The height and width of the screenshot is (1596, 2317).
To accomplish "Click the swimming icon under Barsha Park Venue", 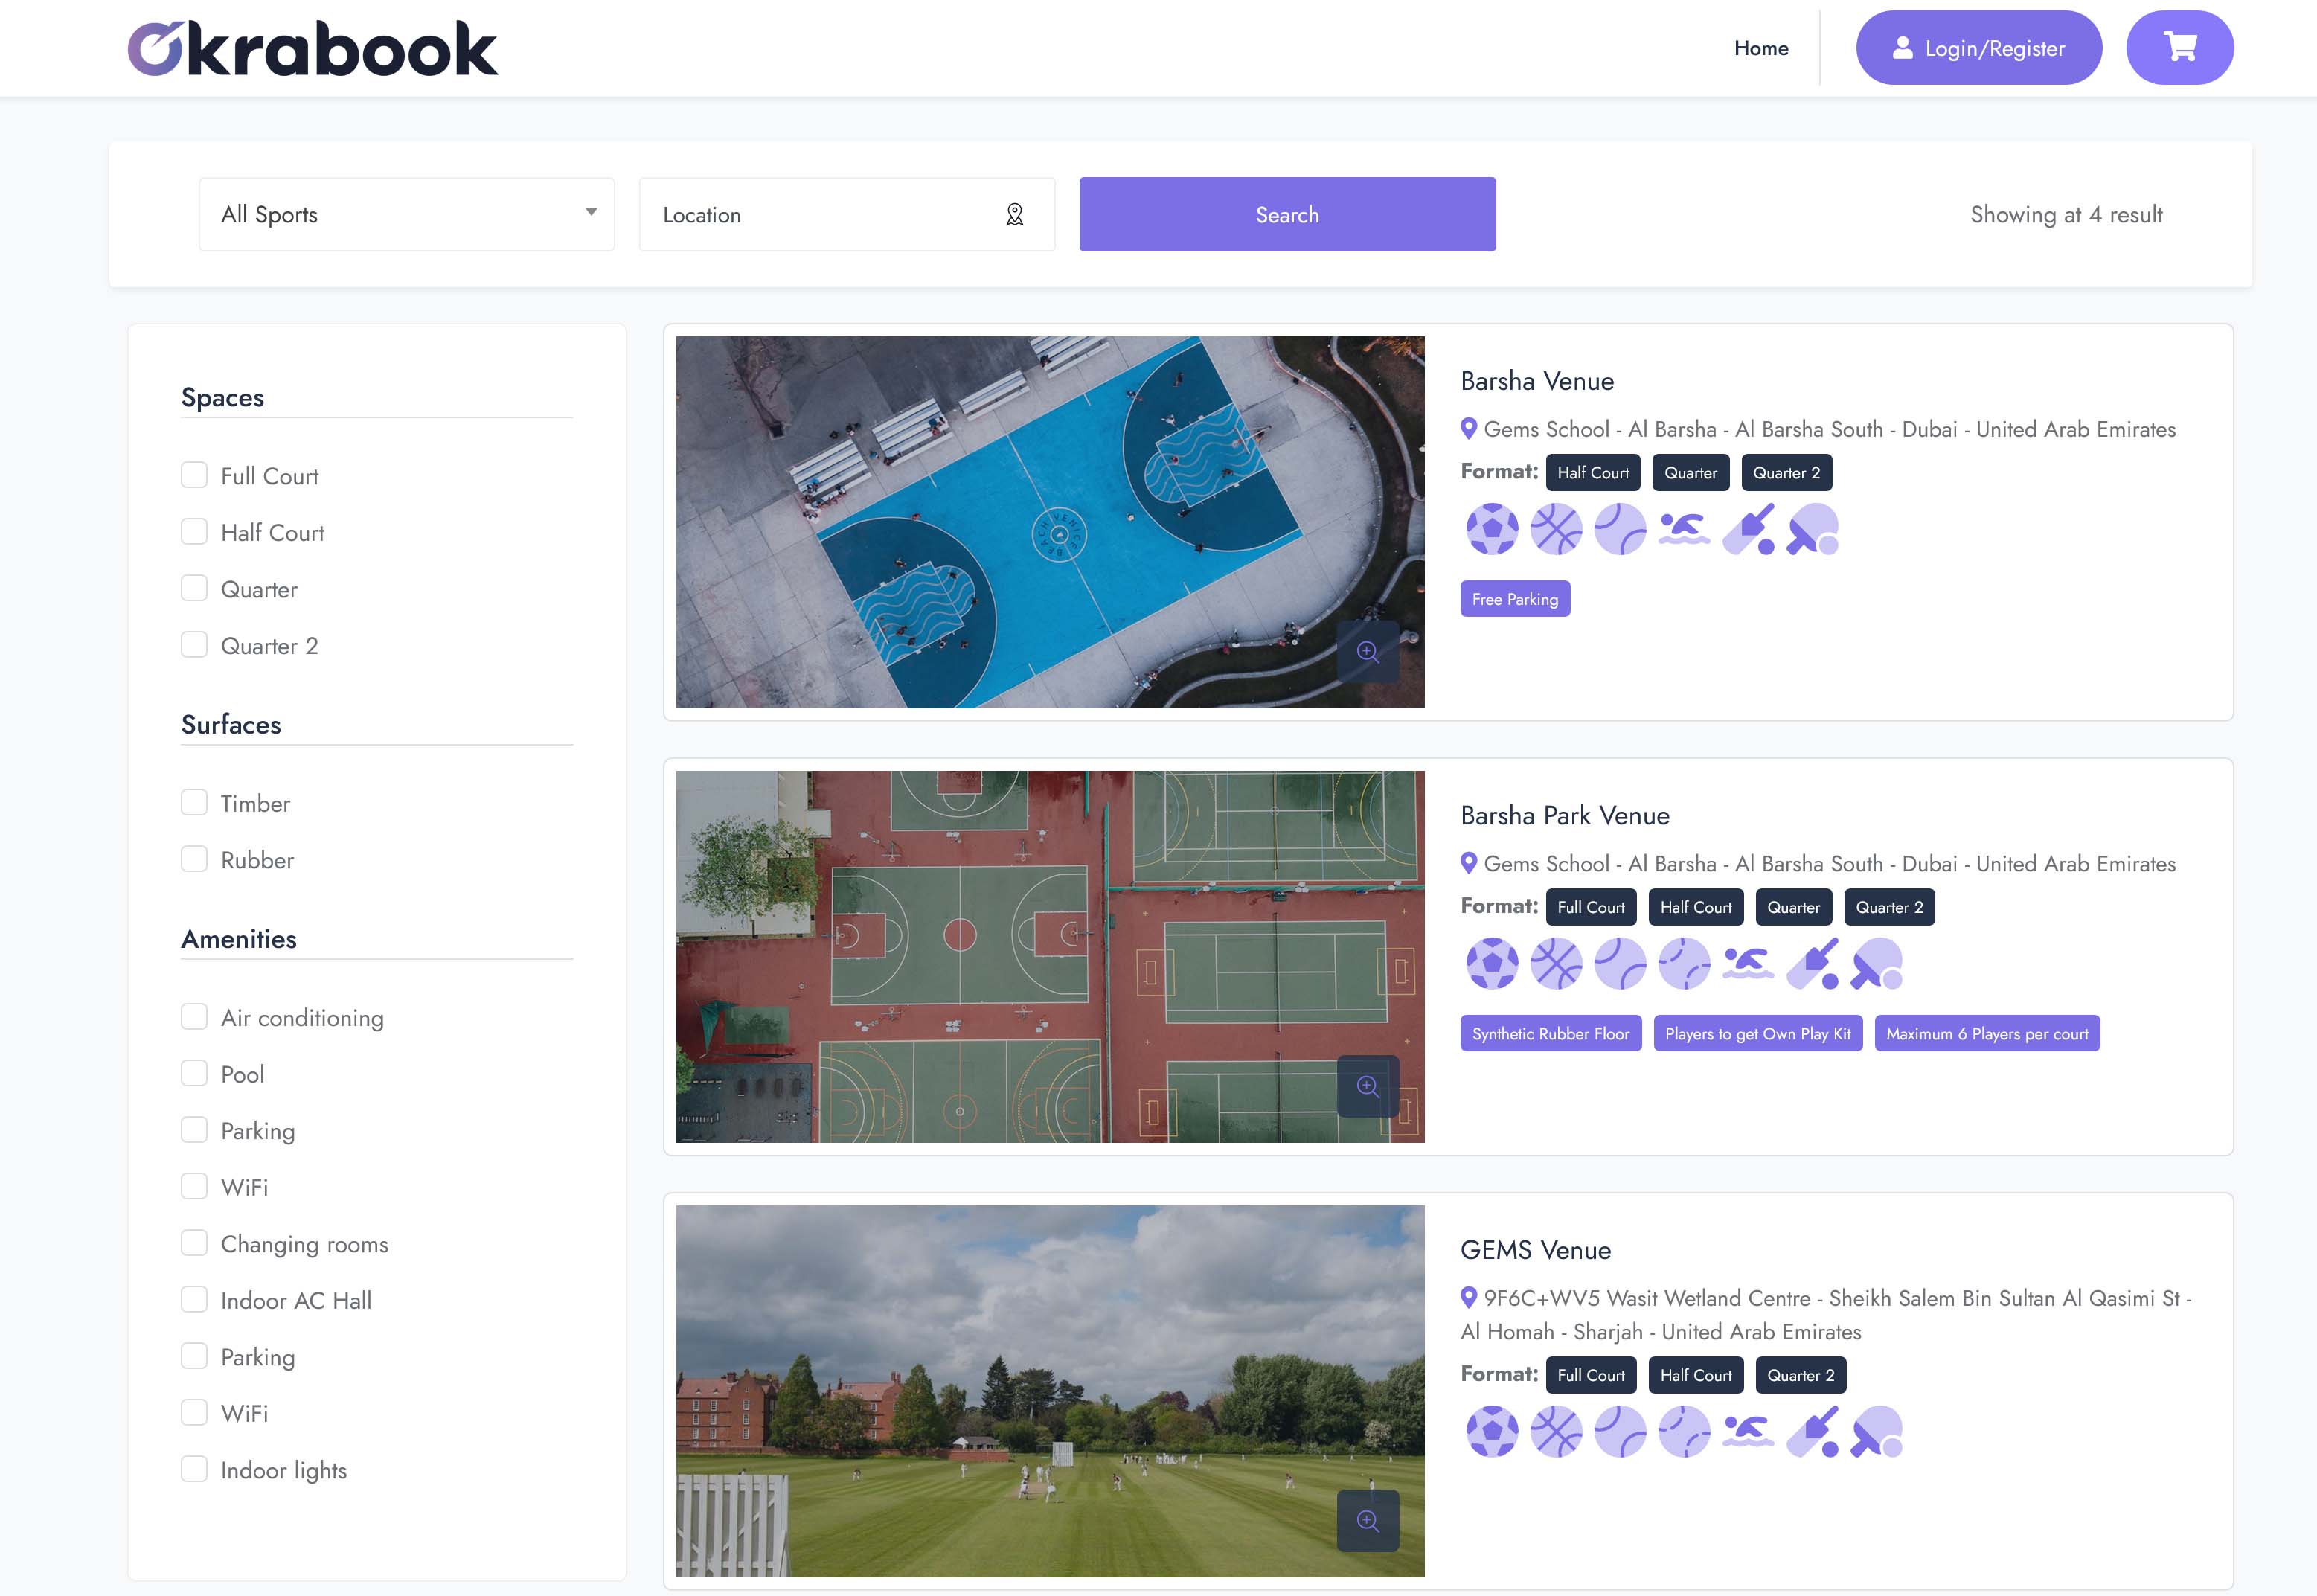I will [x=1748, y=964].
